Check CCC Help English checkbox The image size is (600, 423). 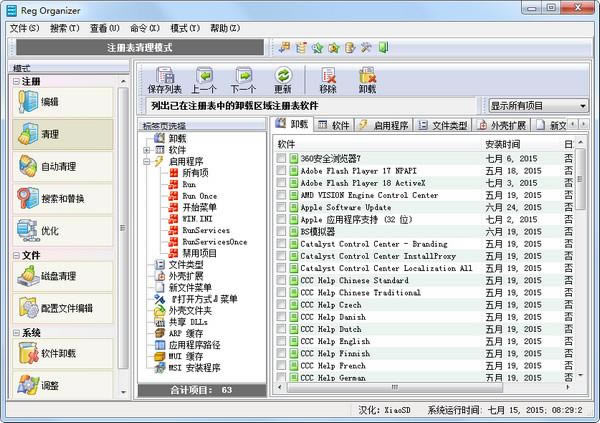[x=281, y=341]
